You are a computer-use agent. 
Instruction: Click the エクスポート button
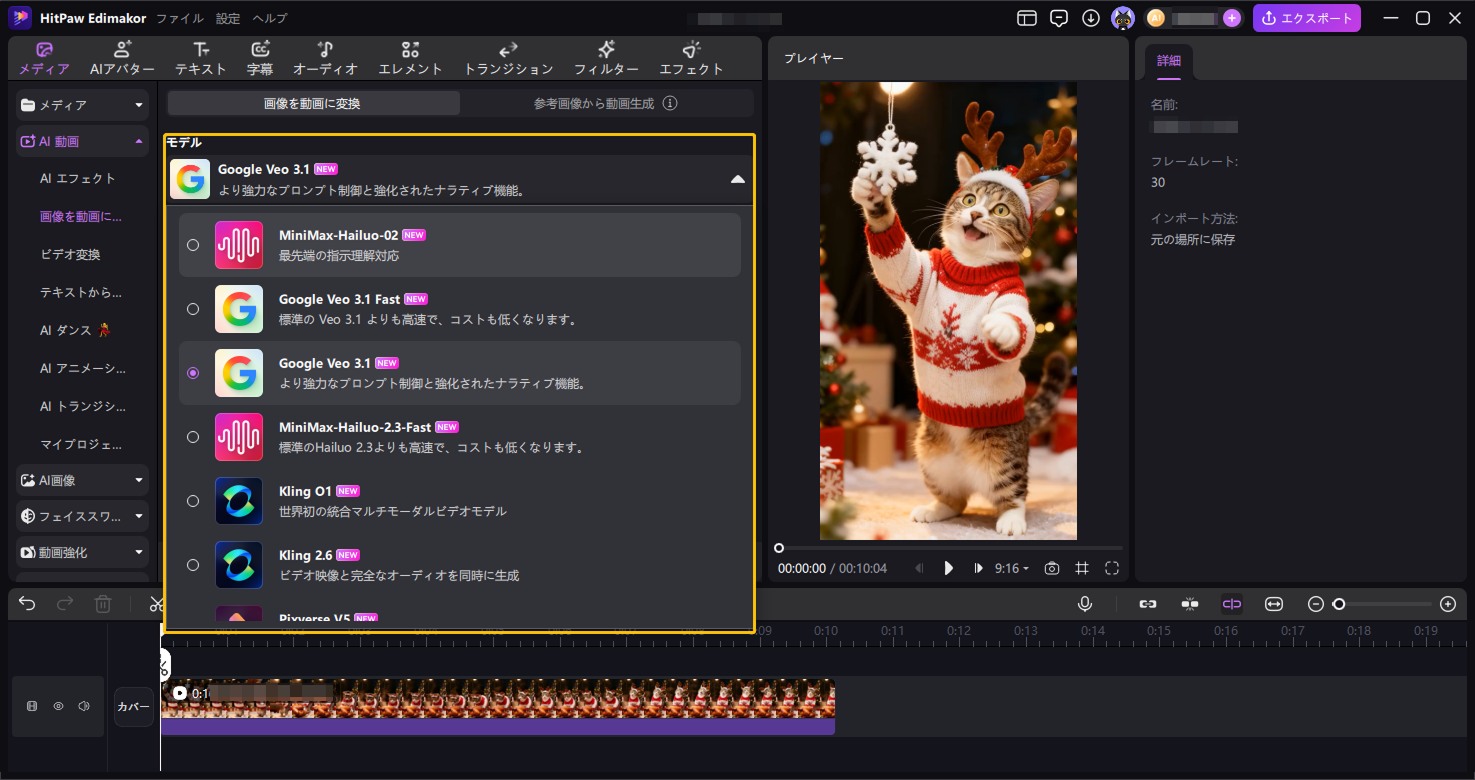coord(1306,17)
